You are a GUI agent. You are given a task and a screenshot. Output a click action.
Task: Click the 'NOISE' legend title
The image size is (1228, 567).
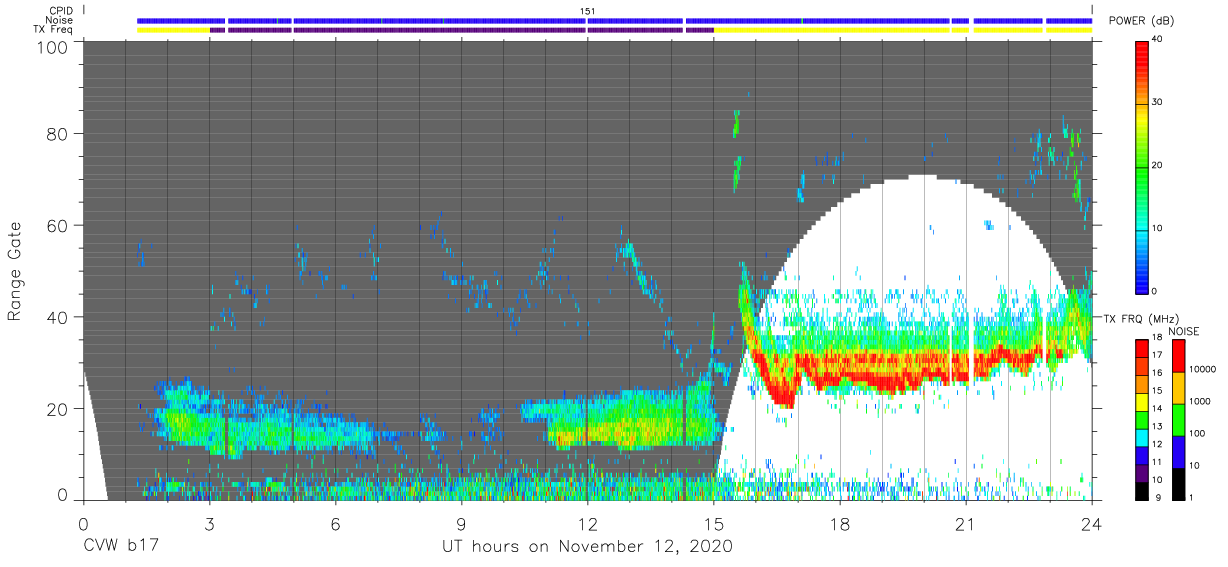(1184, 331)
